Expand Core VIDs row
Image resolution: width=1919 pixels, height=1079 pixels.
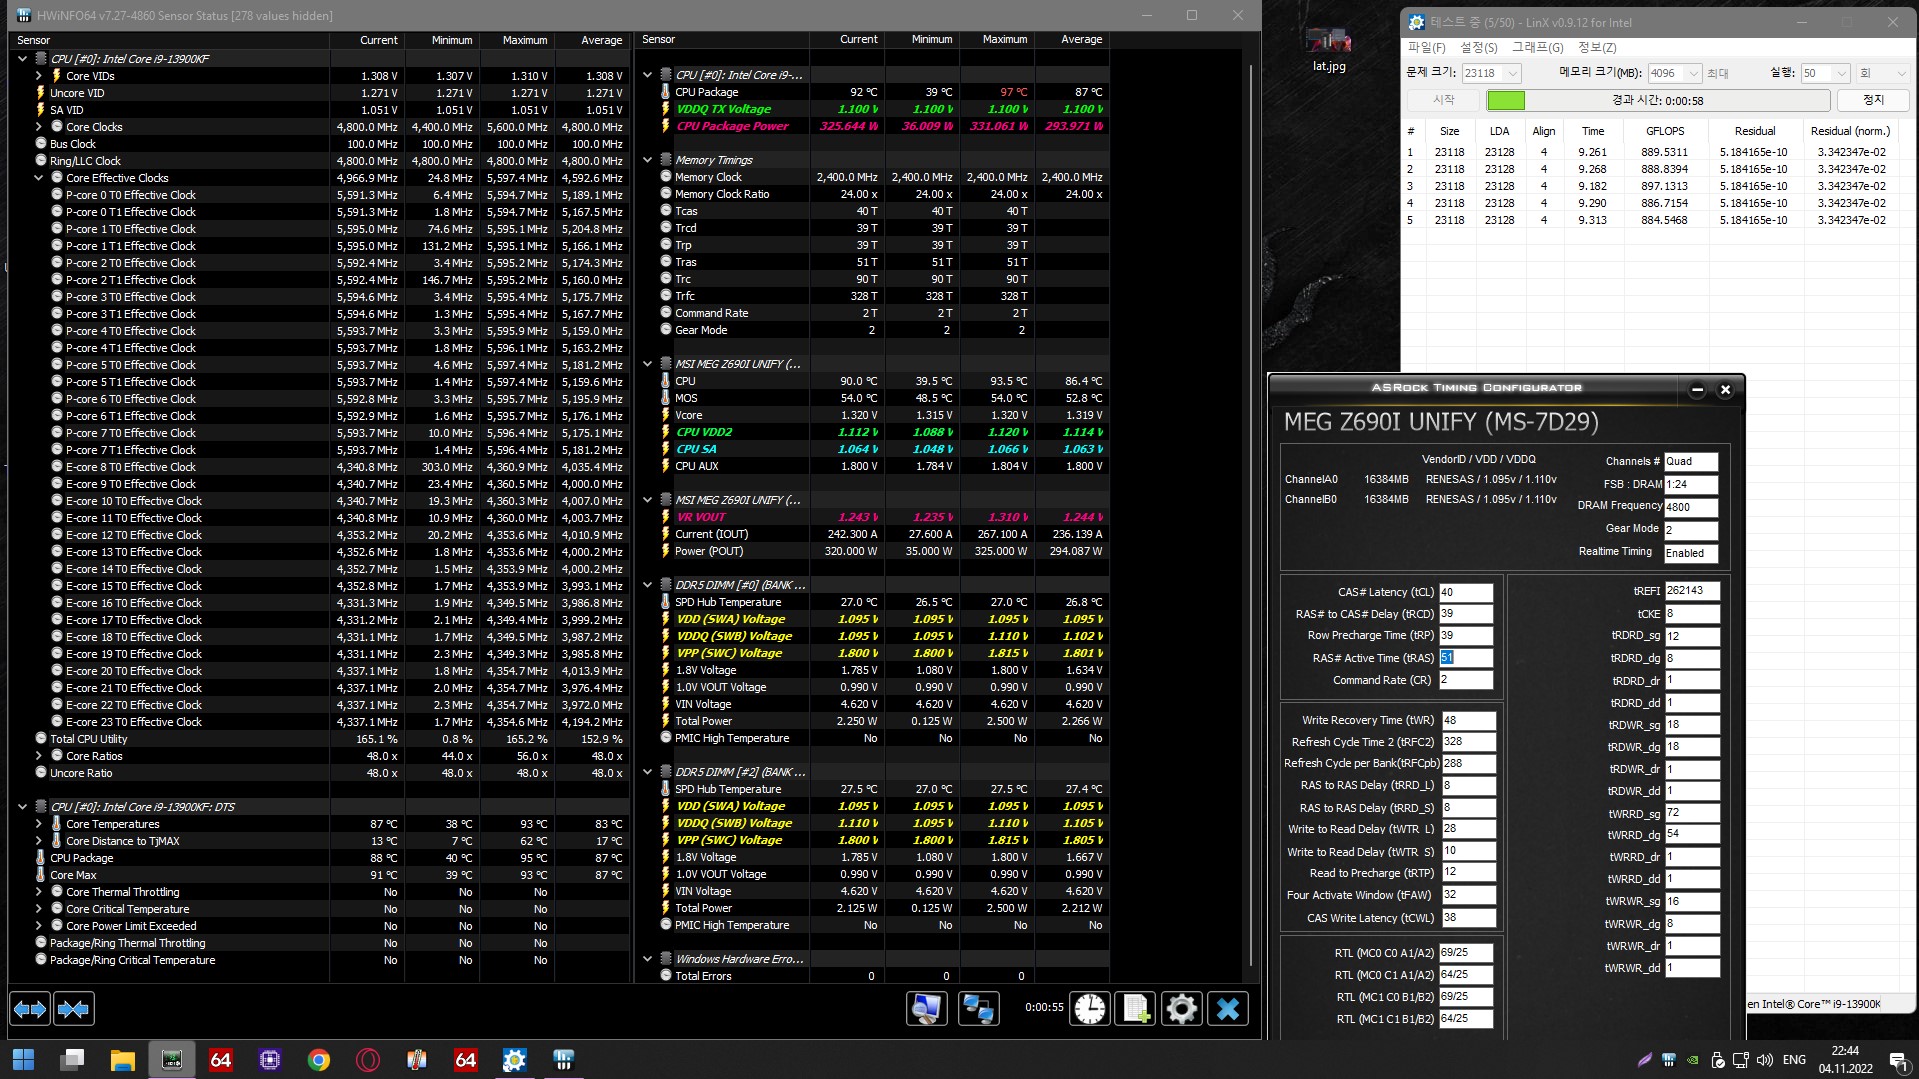[39, 76]
